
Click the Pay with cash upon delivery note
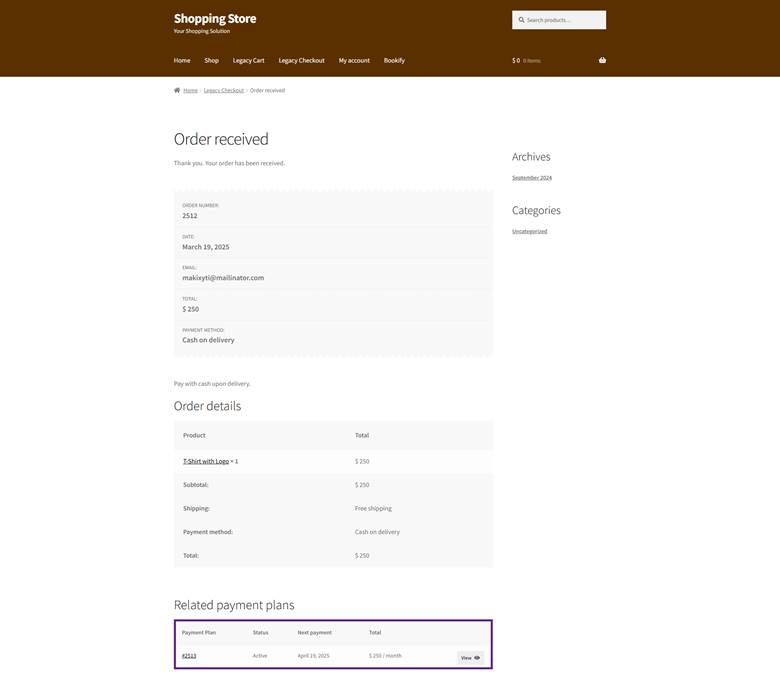[212, 384]
